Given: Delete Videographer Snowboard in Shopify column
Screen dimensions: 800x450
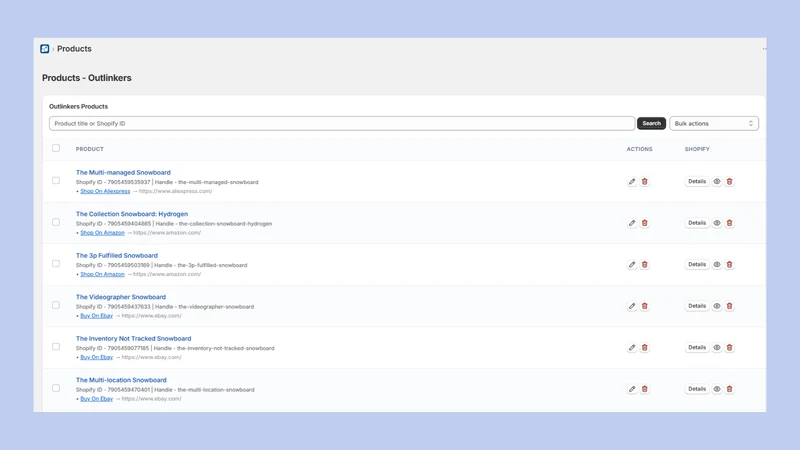Looking at the screenshot, I should point(730,306).
